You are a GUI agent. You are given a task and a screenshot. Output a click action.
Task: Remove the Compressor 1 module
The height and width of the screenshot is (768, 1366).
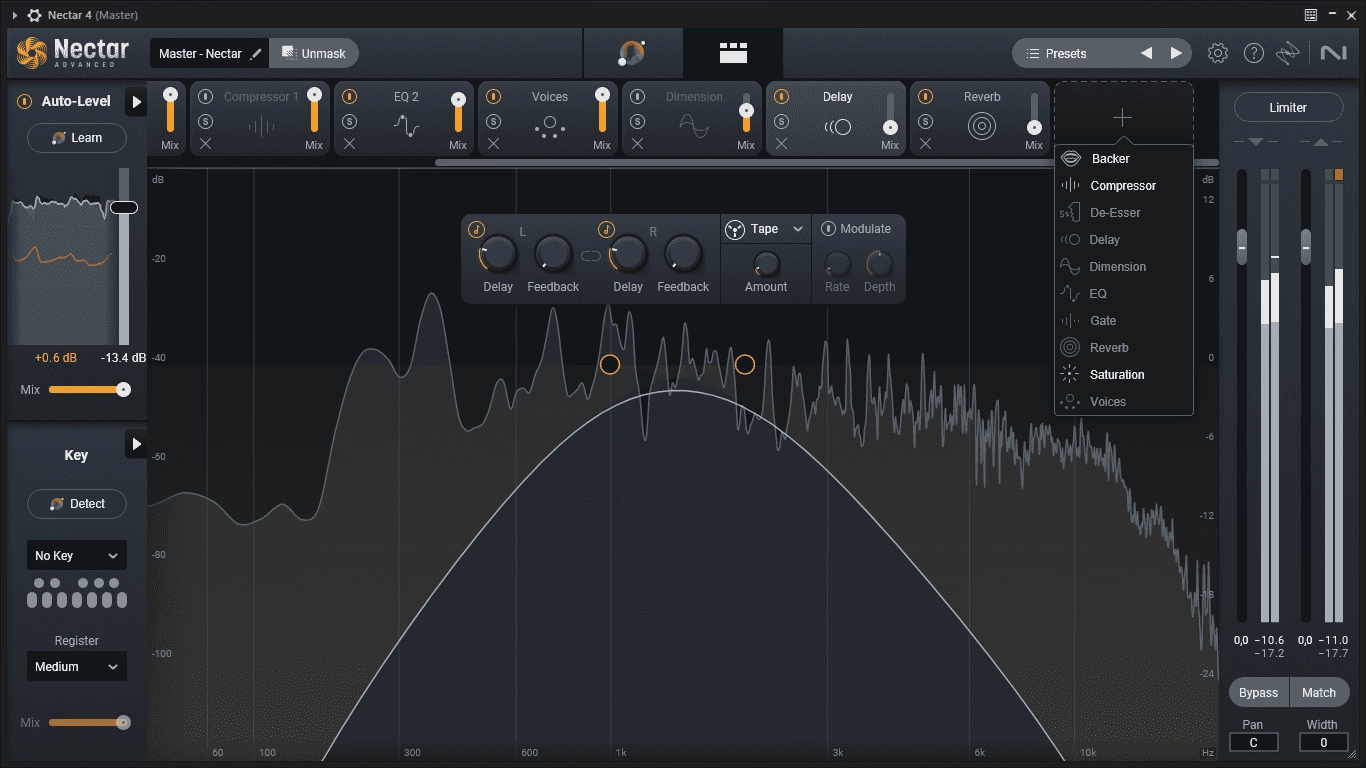point(205,144)
